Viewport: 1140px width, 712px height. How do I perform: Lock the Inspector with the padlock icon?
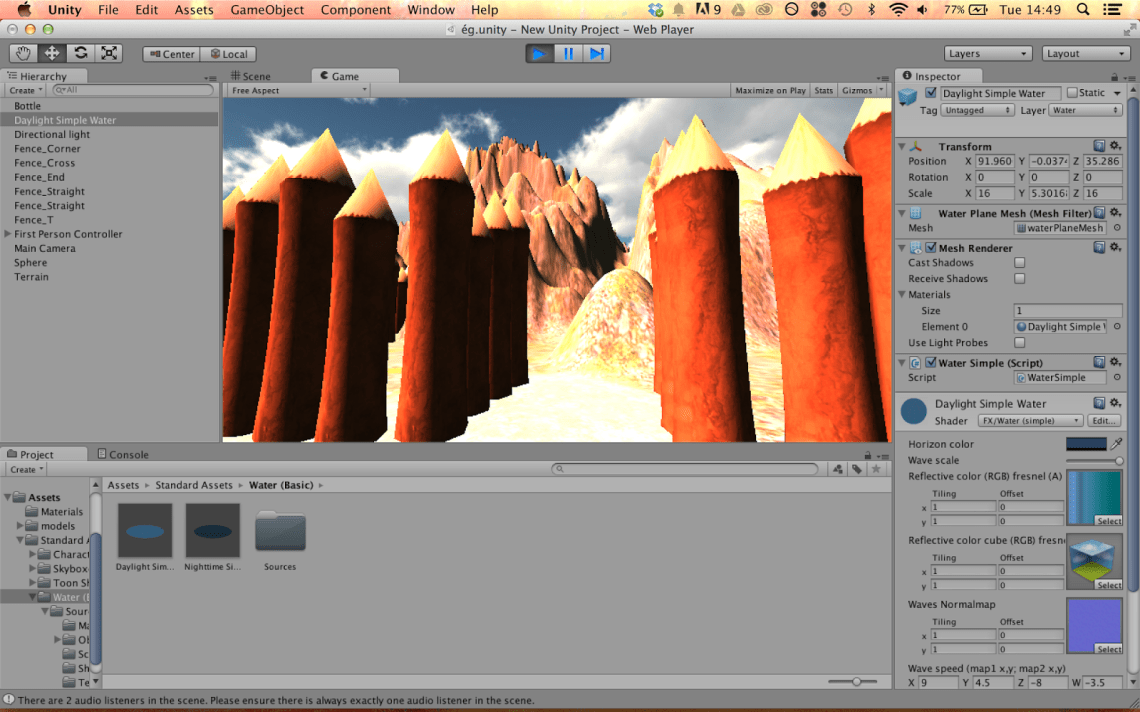click(1114, 75)
